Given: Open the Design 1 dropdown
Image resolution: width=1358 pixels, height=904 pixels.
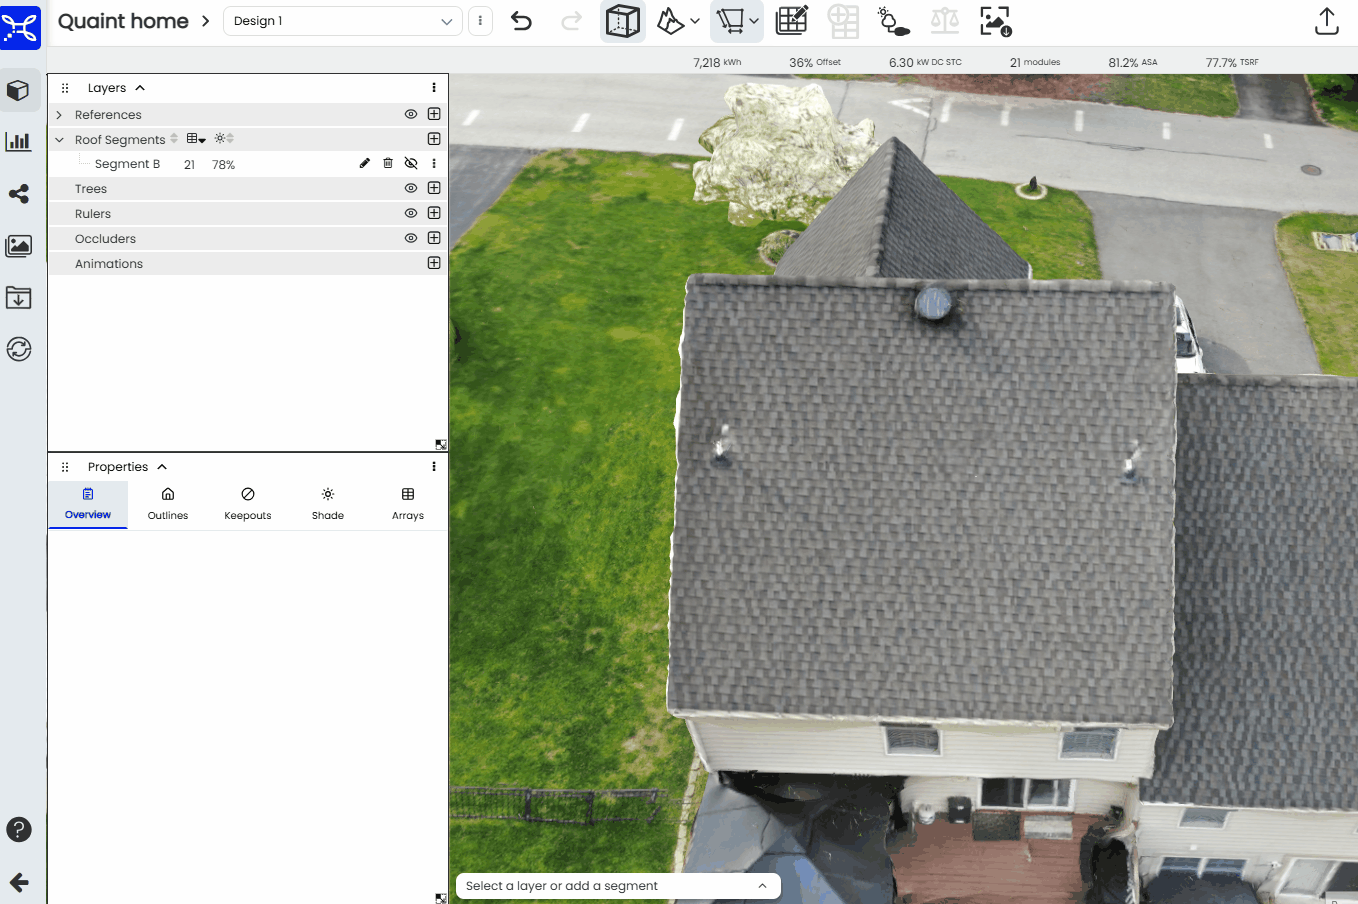Looking at the screenshot, I should [342, 21].
